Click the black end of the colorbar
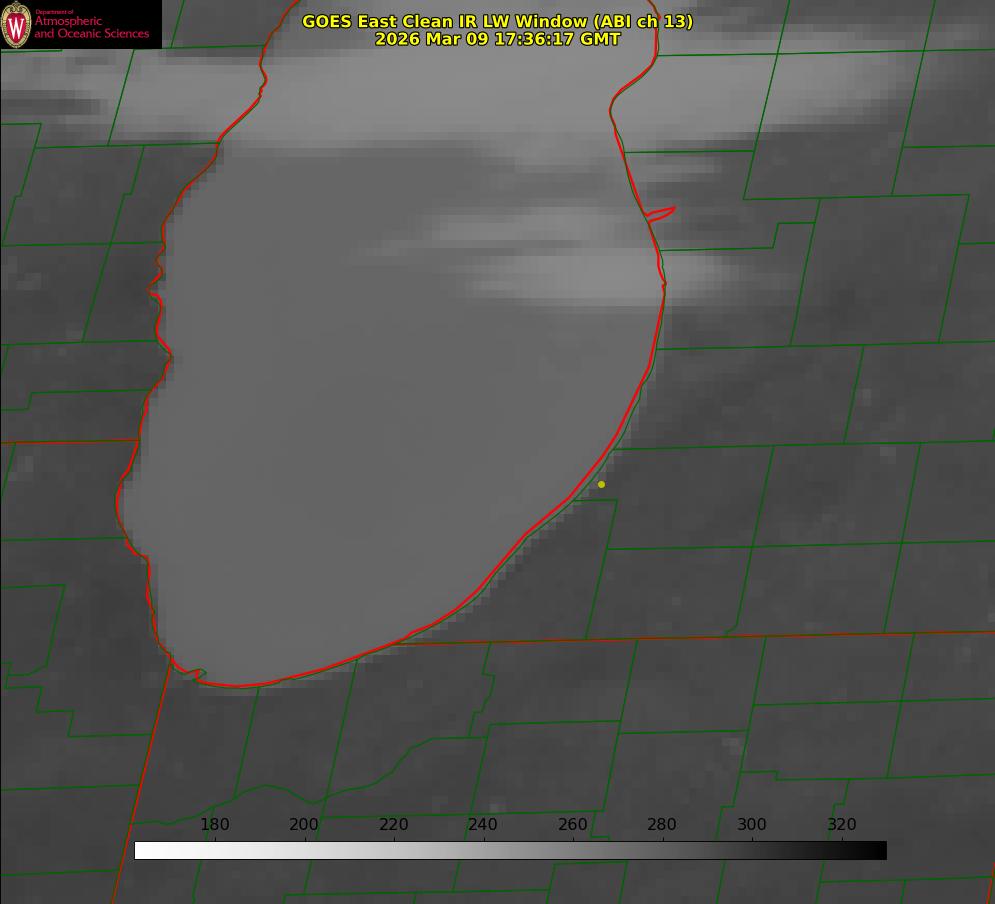The image size is (995, 904). (880, 850)
